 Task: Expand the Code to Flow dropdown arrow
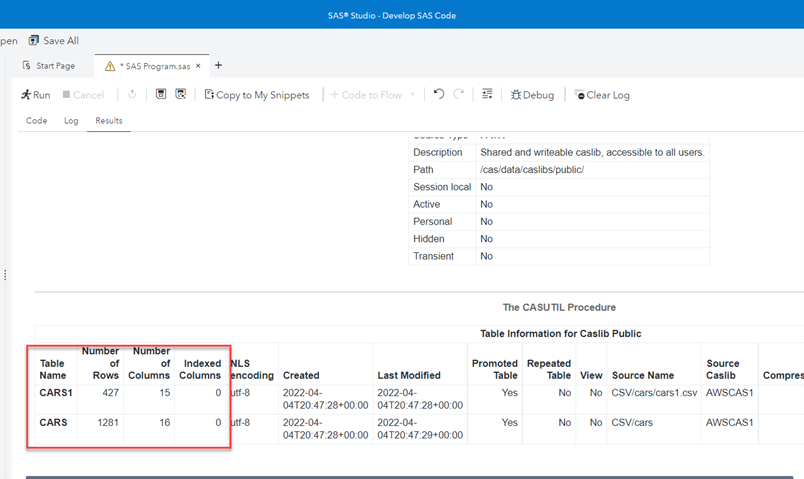coord(412,95)
